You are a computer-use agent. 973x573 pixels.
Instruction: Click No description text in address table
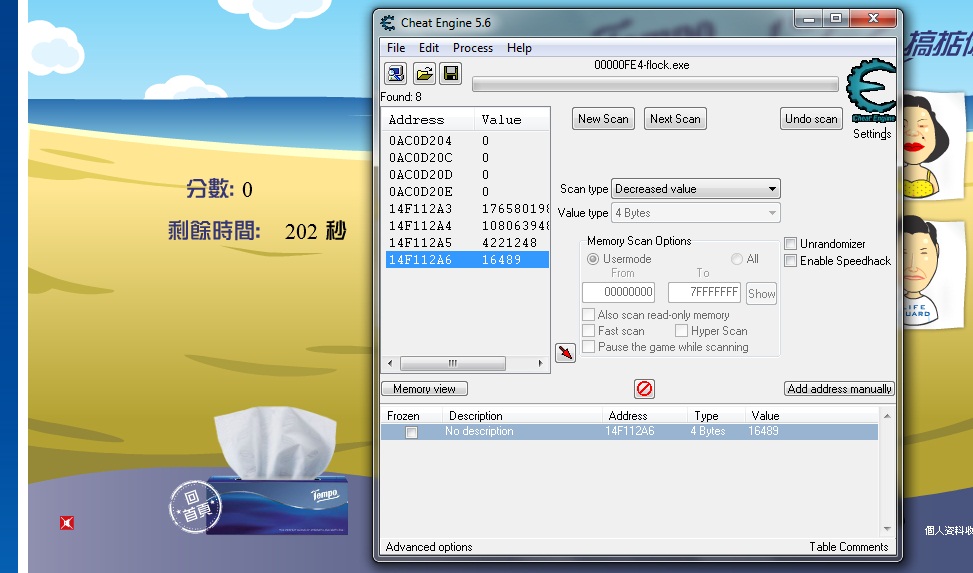479,431
